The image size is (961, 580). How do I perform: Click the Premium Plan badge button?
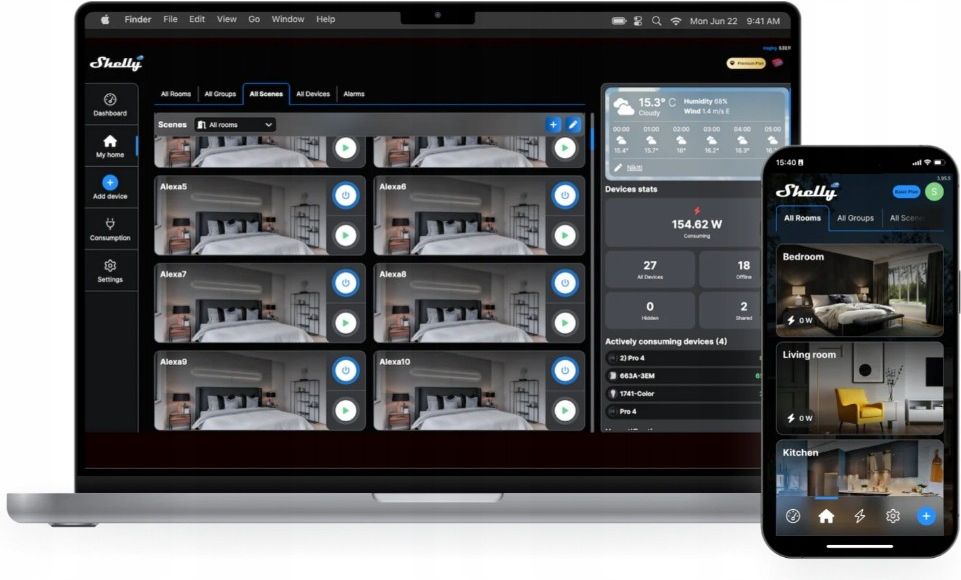[x=746, y=63]
